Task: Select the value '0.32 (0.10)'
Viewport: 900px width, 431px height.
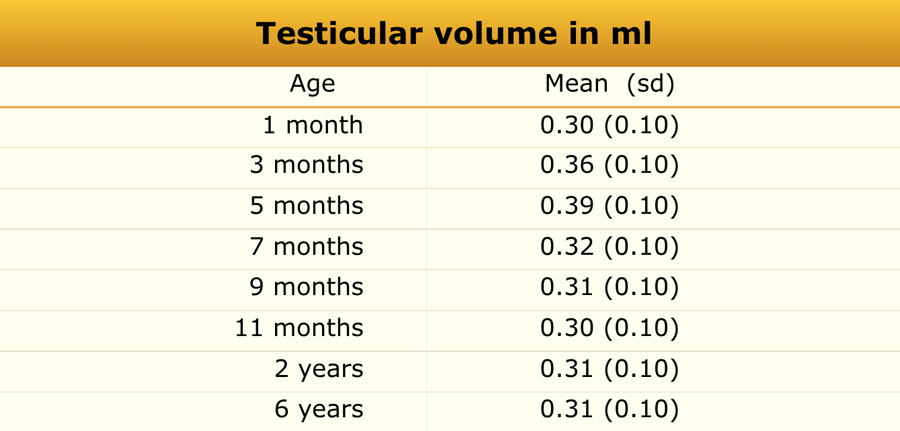Action: pos(609,247)
